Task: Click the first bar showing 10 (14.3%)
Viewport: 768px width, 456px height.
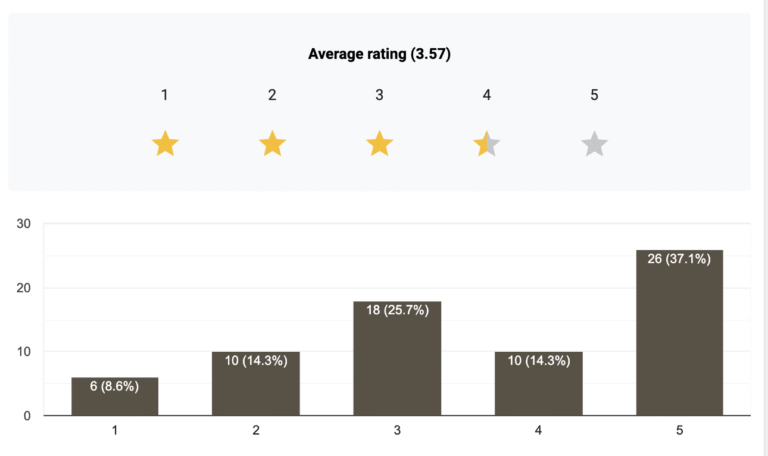Action: [x=256, y=383]
